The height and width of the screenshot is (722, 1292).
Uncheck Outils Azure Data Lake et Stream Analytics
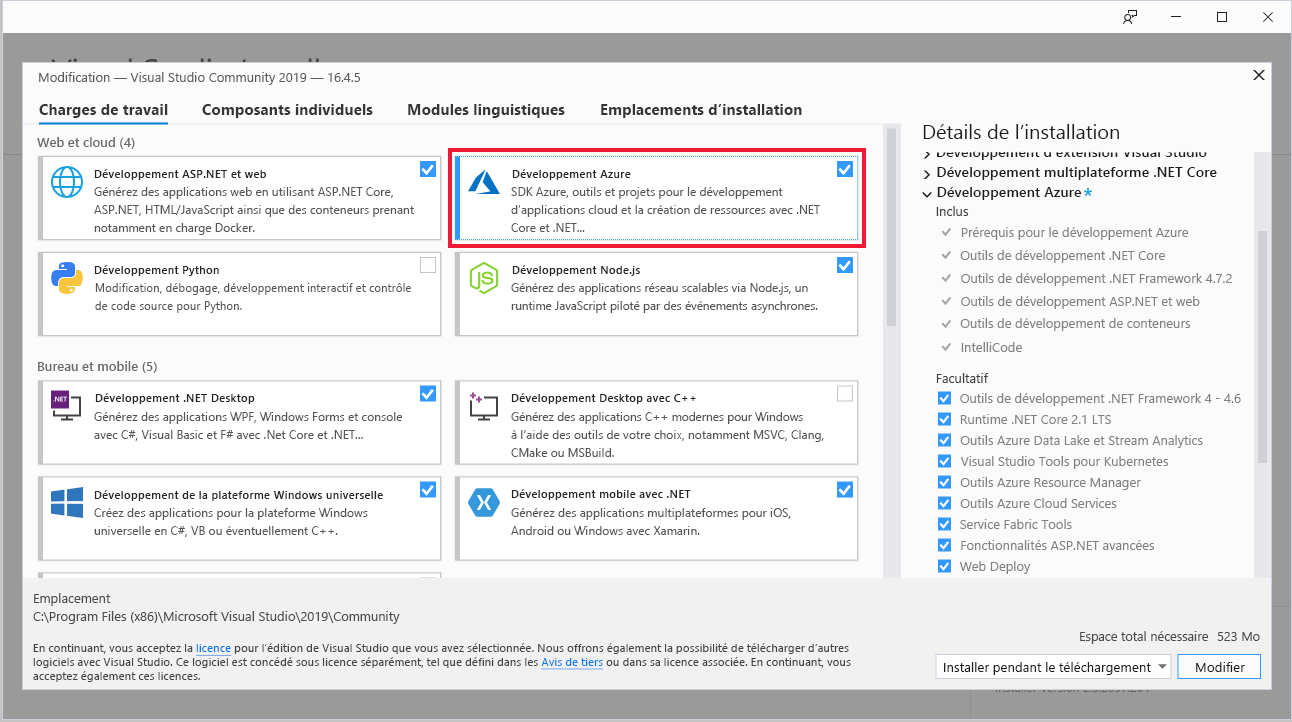click(945, 440)
